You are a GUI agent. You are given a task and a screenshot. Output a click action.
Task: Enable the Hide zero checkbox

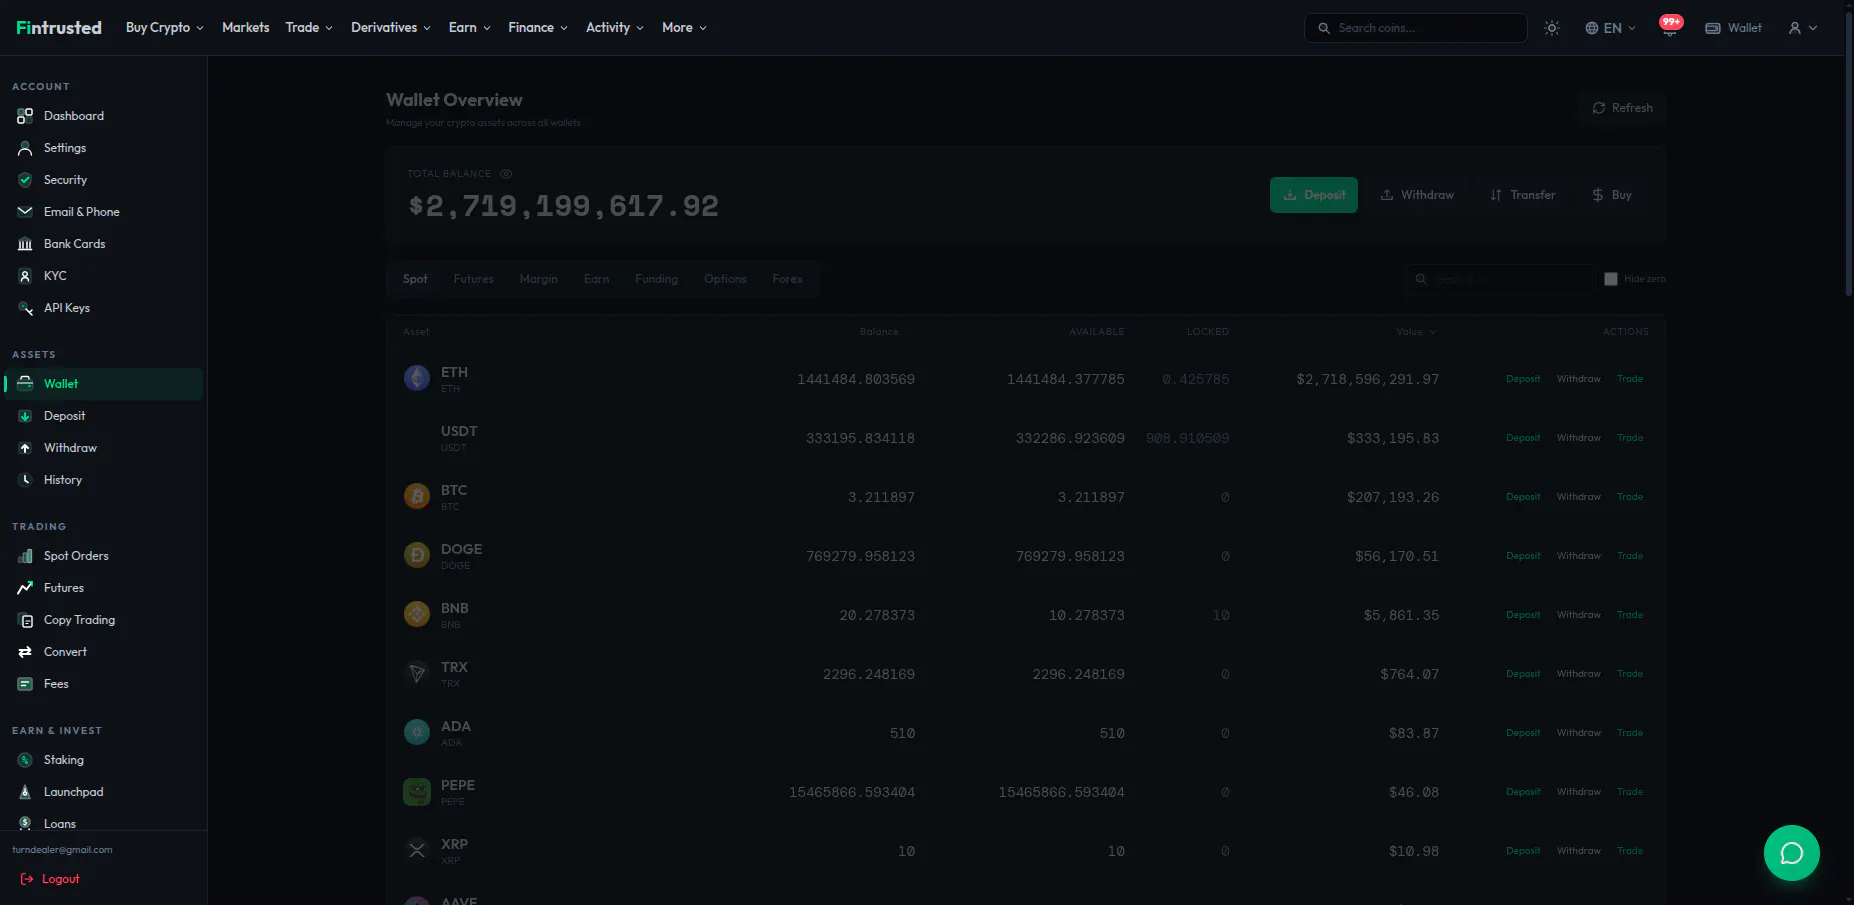[x=1611, y=279]
